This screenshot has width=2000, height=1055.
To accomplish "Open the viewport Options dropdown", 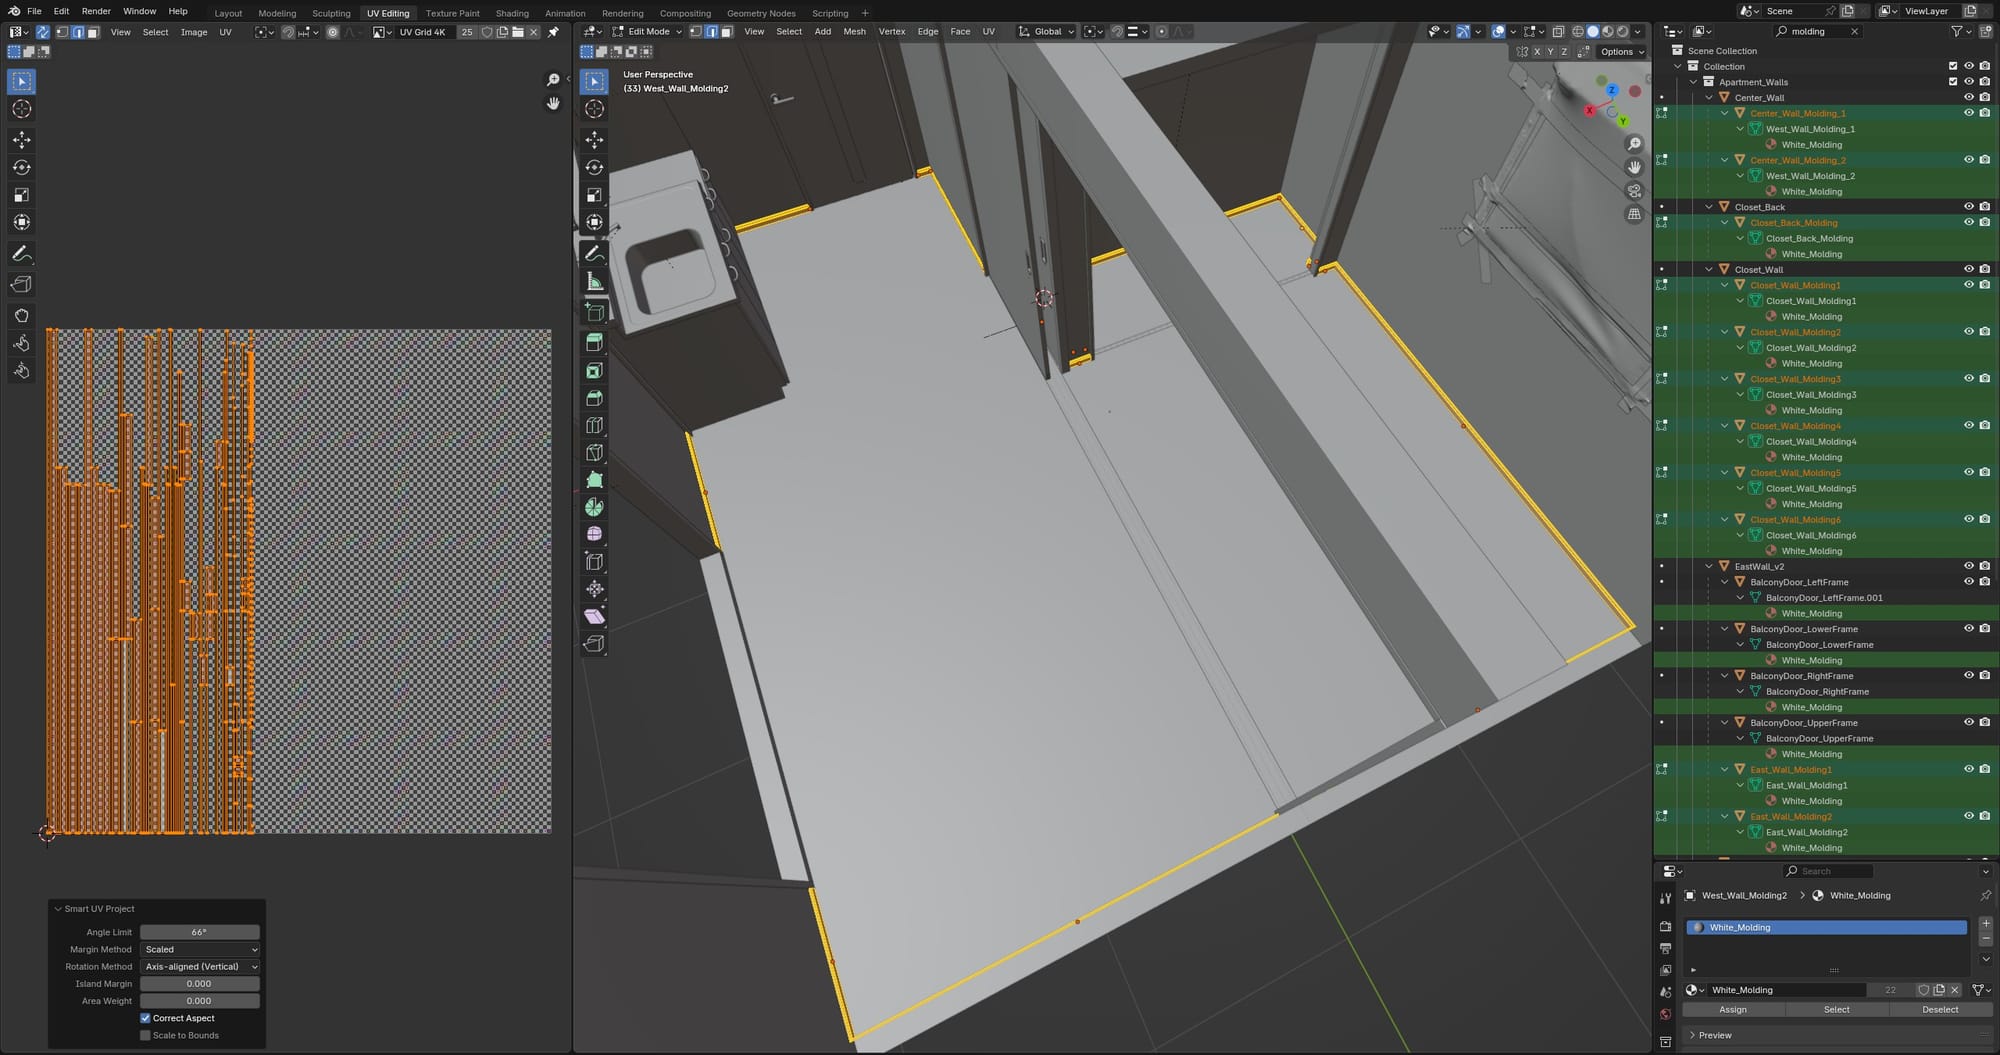I will [1621, 51].
